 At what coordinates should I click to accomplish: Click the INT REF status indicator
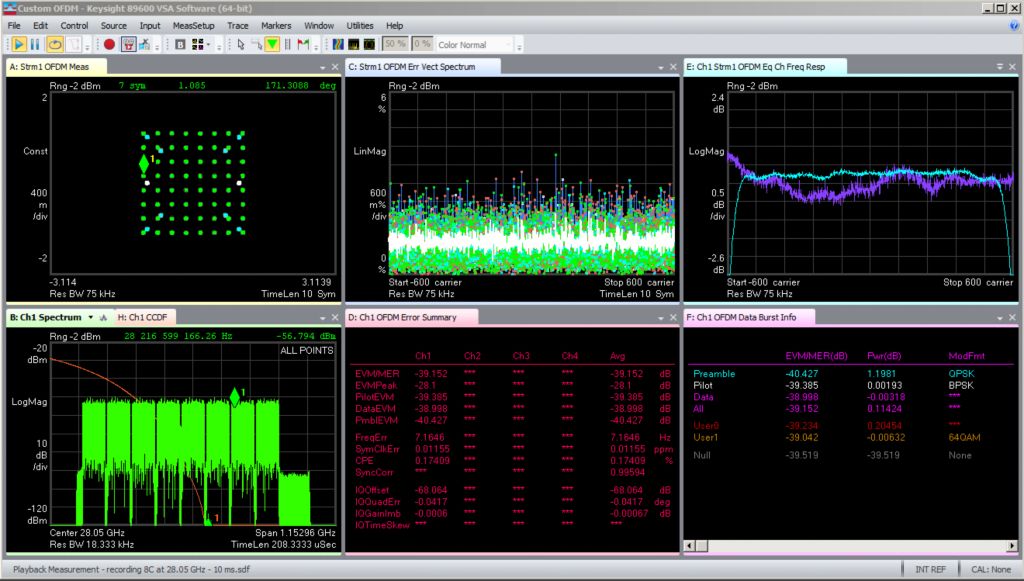pos(932,569)
